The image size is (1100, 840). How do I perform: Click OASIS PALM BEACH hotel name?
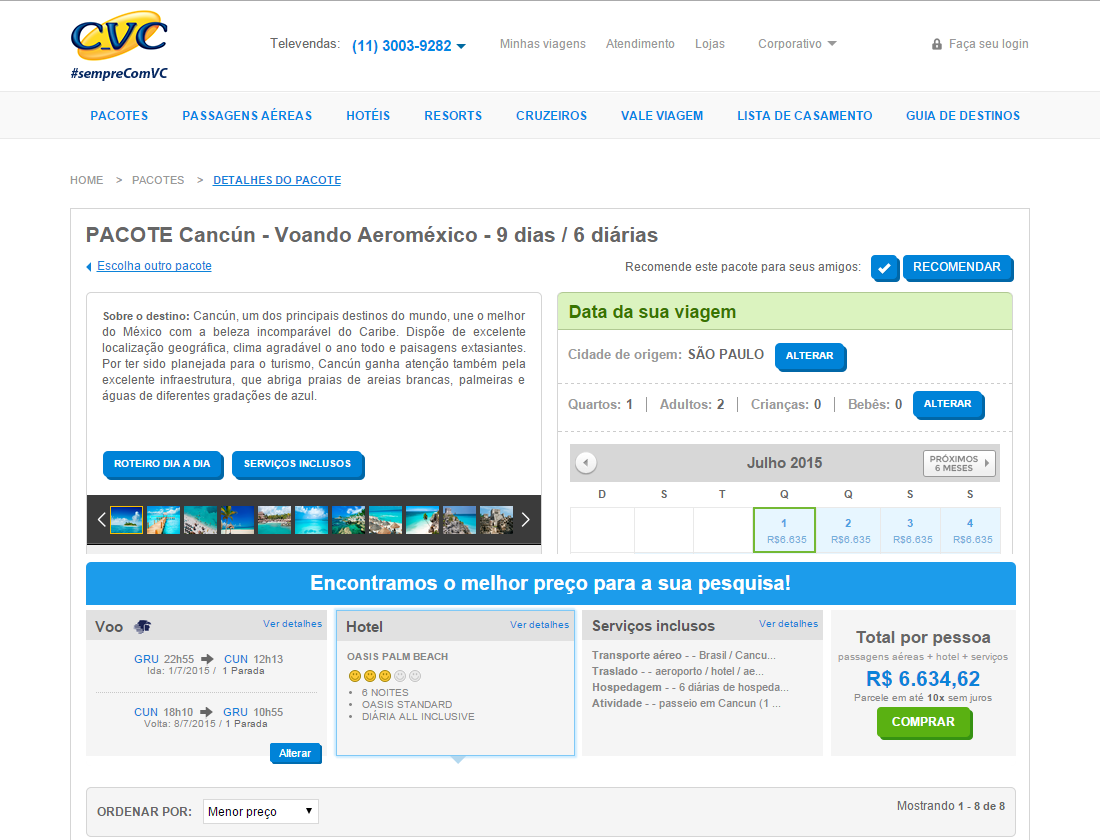pos(397,656)
